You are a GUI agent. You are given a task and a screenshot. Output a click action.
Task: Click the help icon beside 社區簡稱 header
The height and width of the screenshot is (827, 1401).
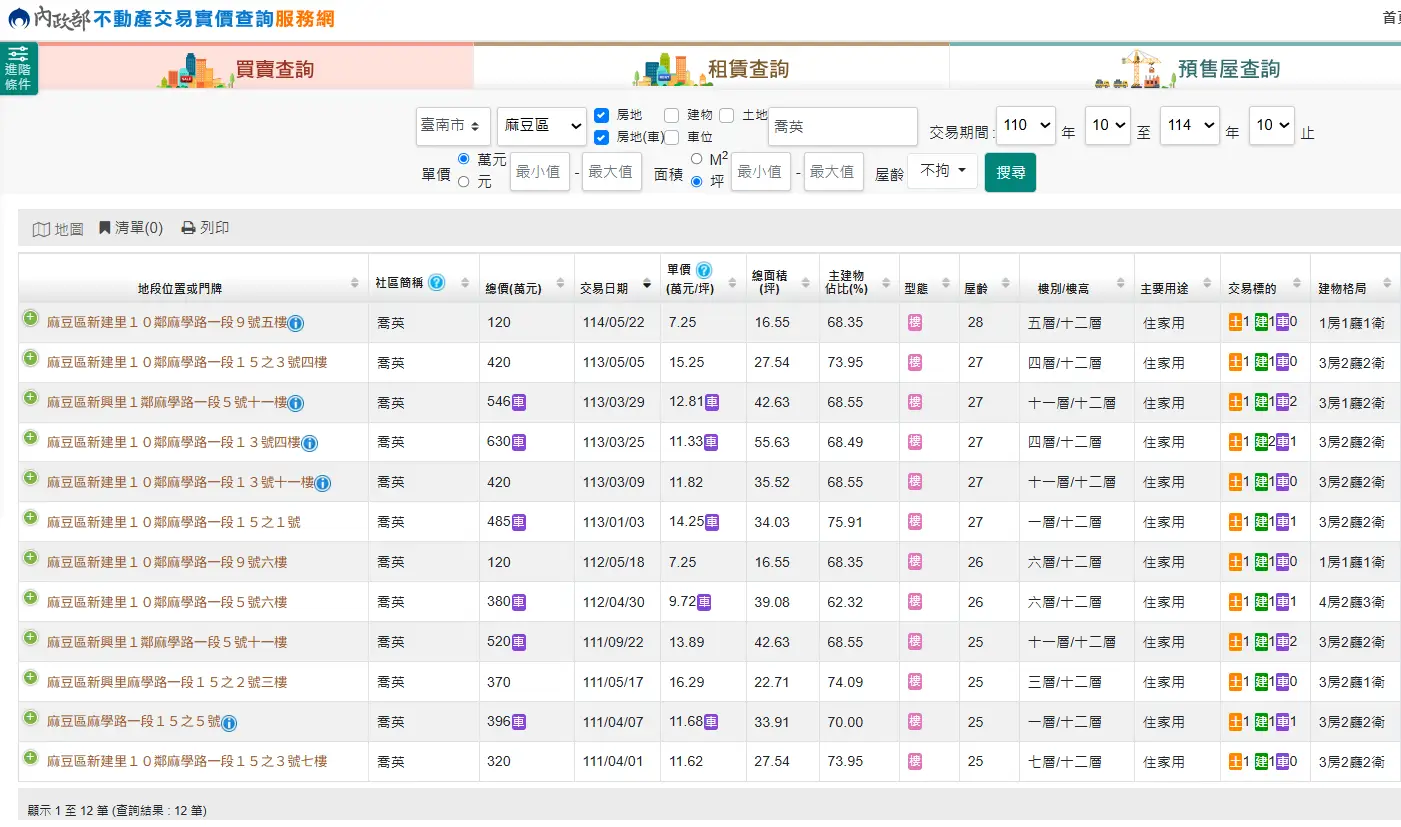(x=437, y=283)
